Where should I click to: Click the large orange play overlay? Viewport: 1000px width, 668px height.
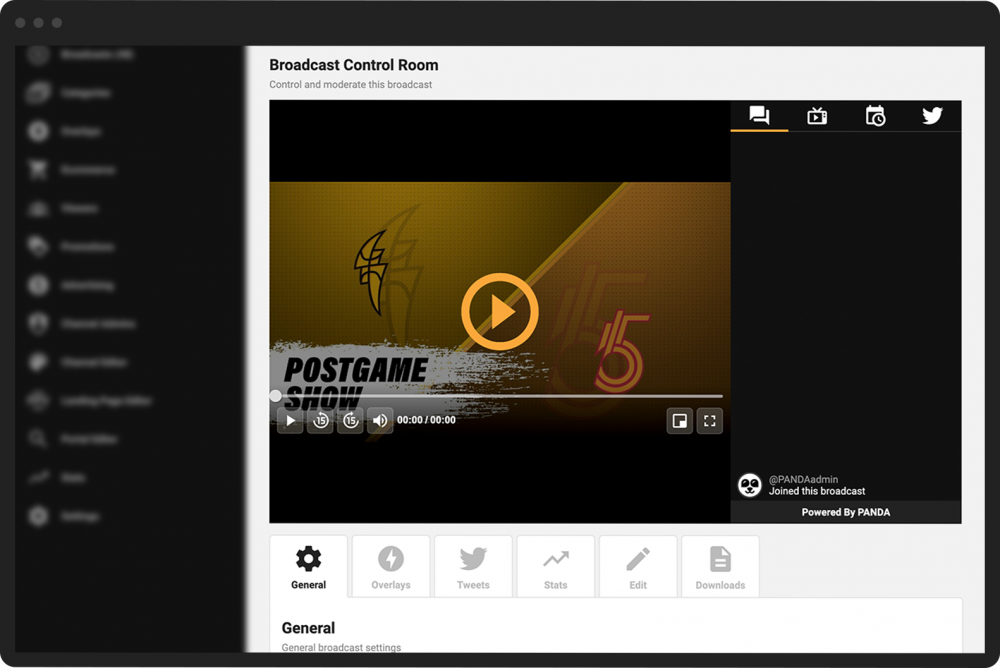pos(498,310)
